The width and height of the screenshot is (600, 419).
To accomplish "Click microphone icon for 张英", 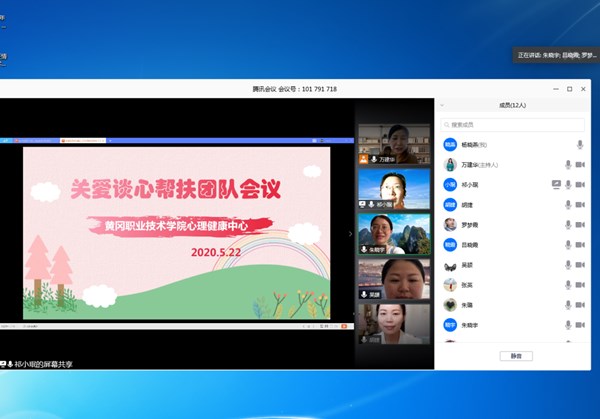I will pyautogui.click(x=568, y=285).
